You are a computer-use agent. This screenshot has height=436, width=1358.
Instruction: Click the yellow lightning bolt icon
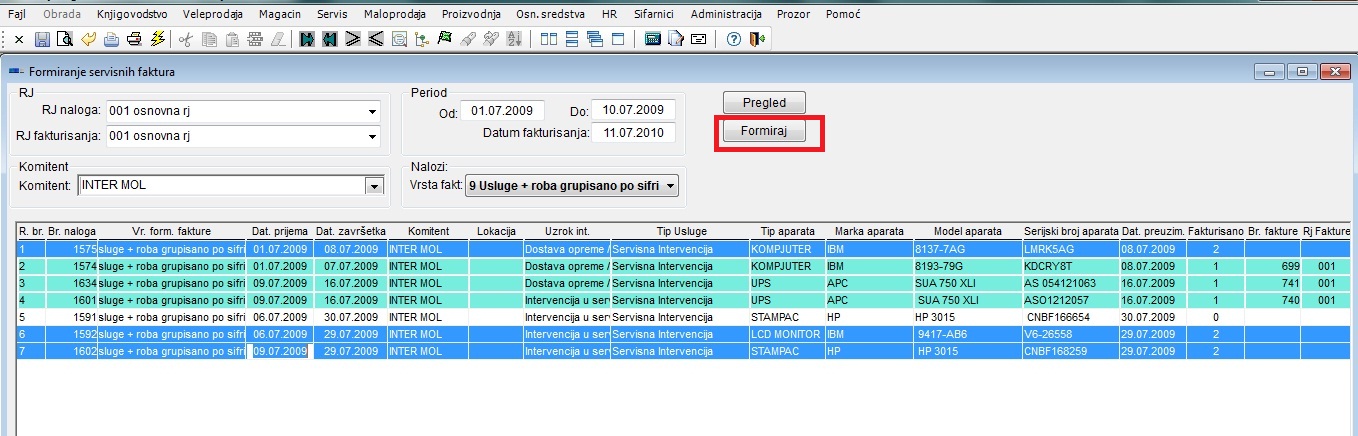tap(157, 40)
